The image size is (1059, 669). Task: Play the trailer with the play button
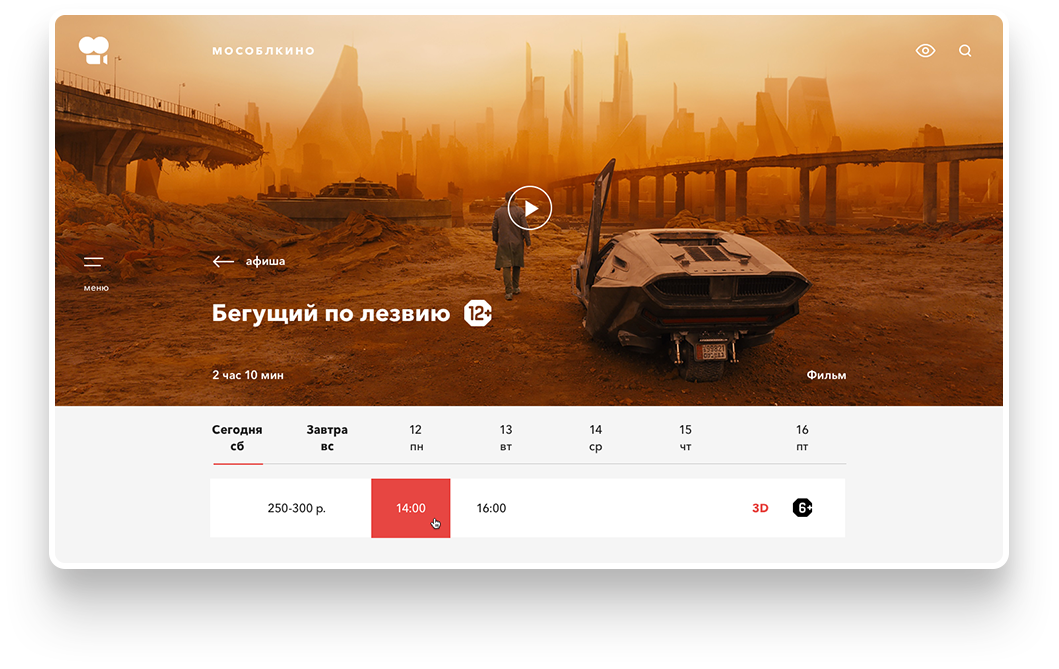click(530, 208)
